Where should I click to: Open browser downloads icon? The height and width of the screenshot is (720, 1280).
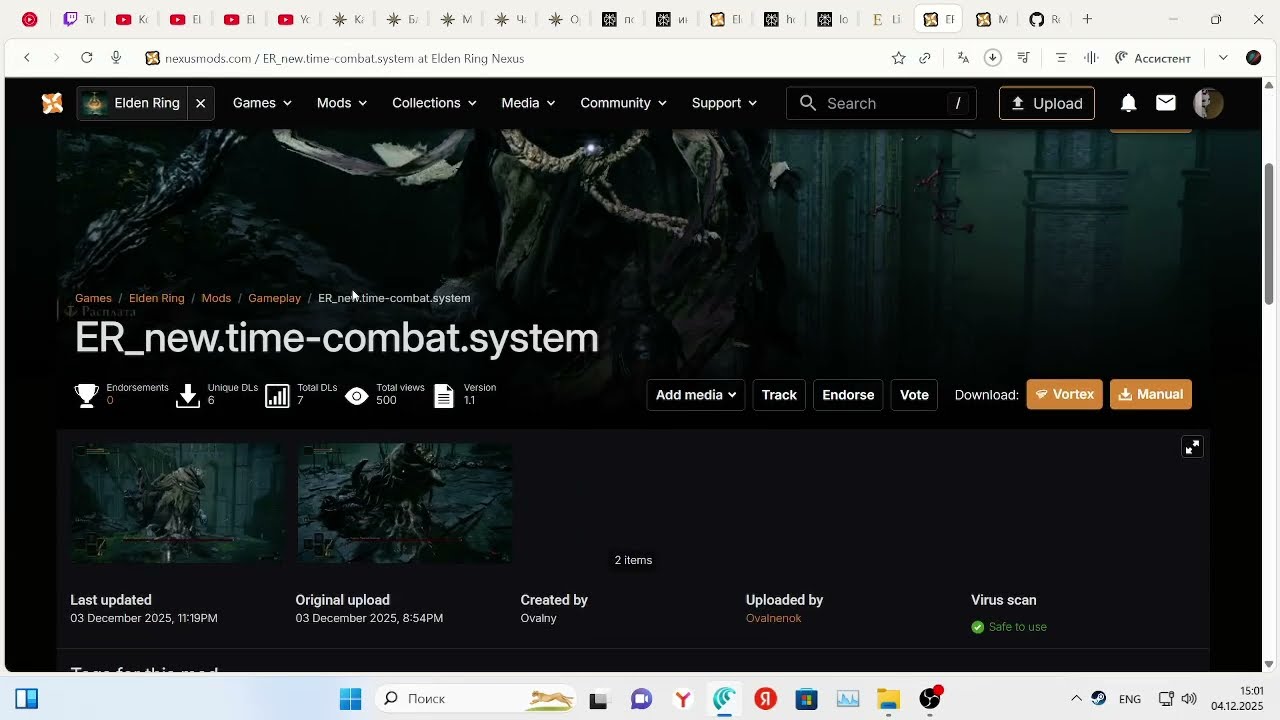click(993, 58)
